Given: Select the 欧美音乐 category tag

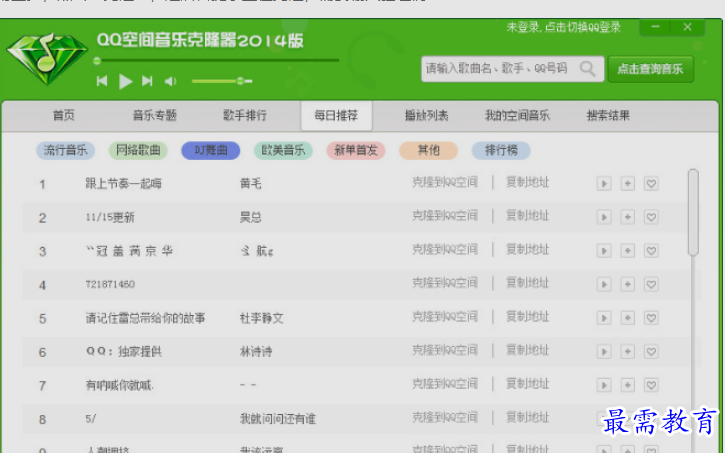Looking at the screenshot, I should (x=283, y=150).
